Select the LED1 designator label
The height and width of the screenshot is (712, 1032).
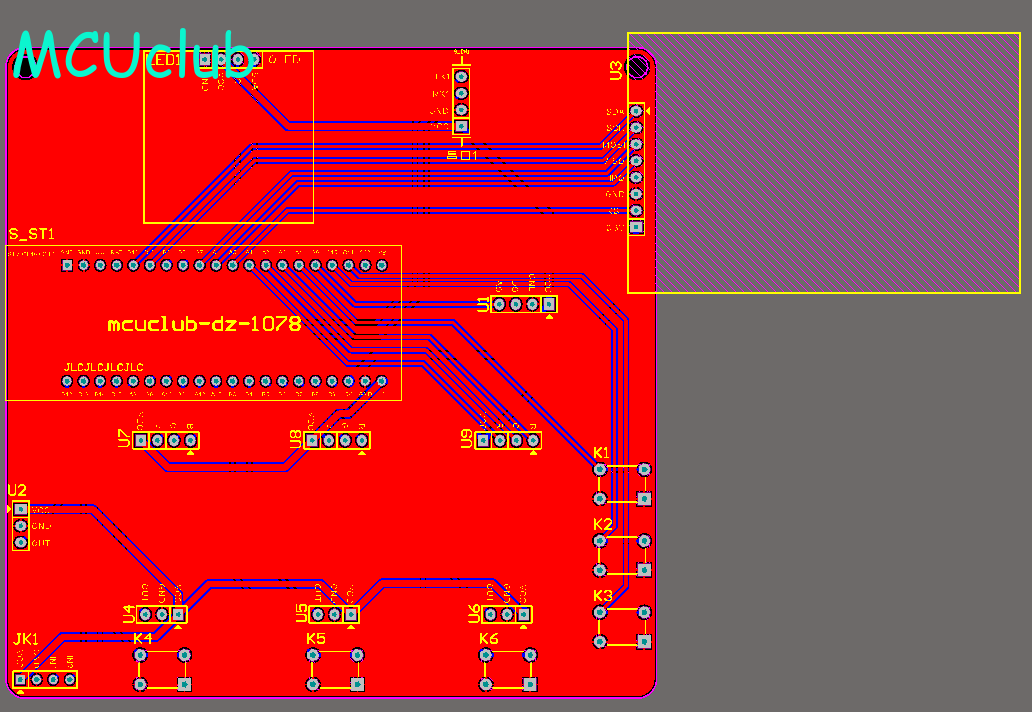tap(163, 61)
